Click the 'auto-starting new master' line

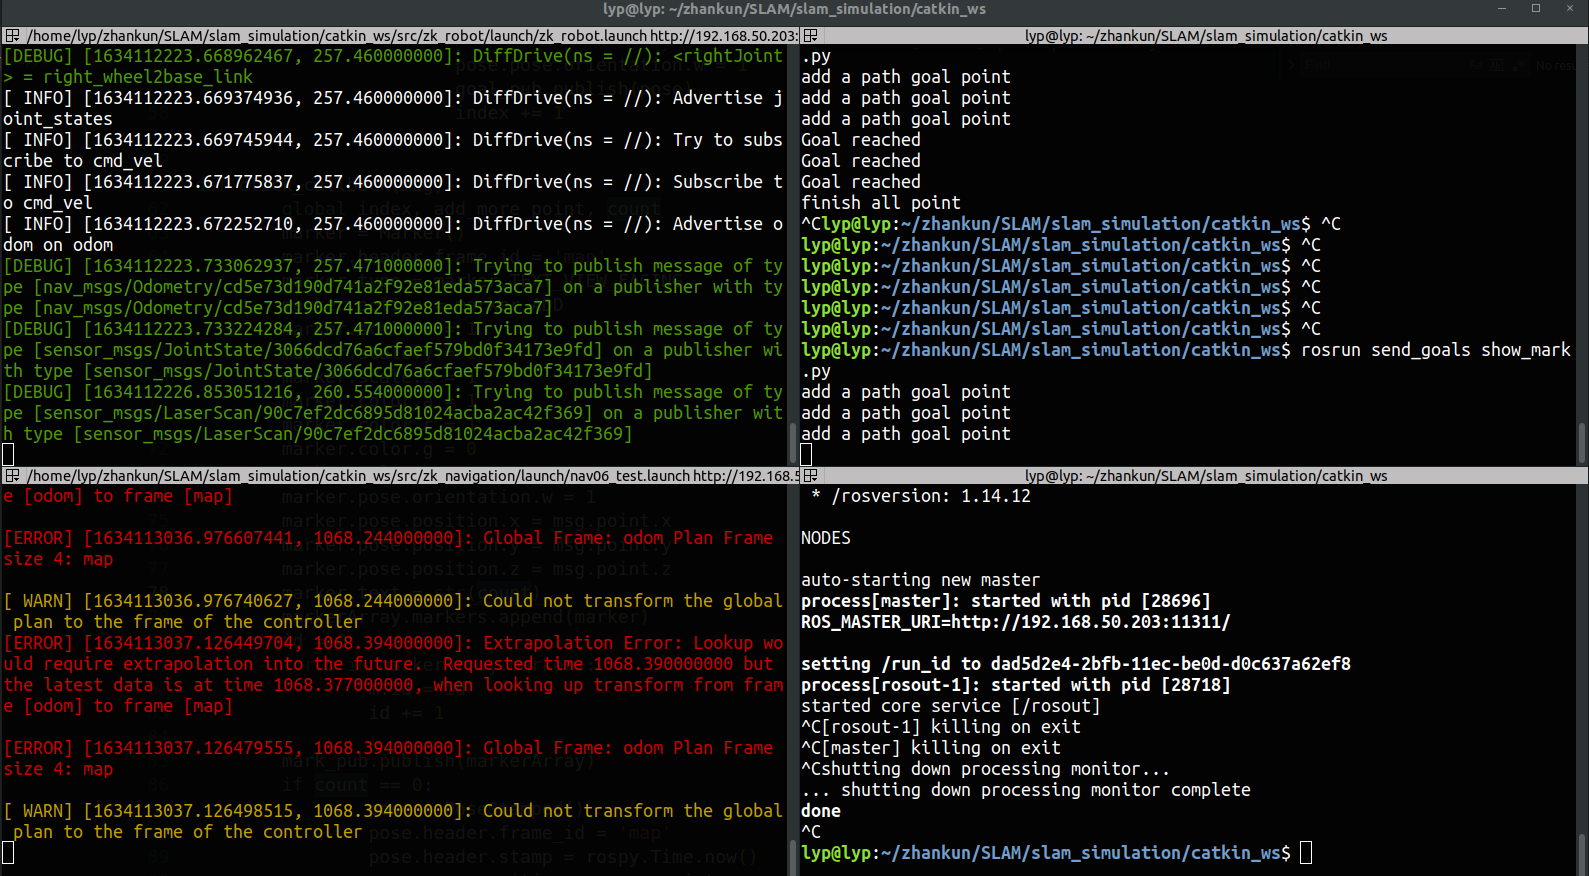920,580
